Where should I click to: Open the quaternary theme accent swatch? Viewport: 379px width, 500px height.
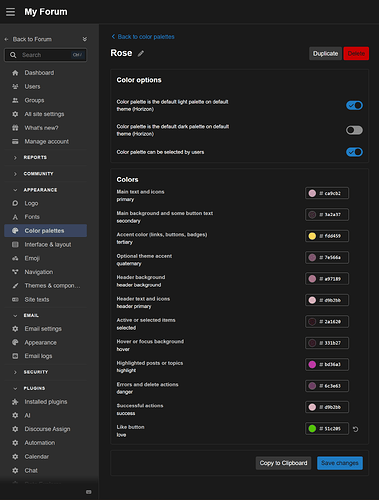tap(312, 257)
